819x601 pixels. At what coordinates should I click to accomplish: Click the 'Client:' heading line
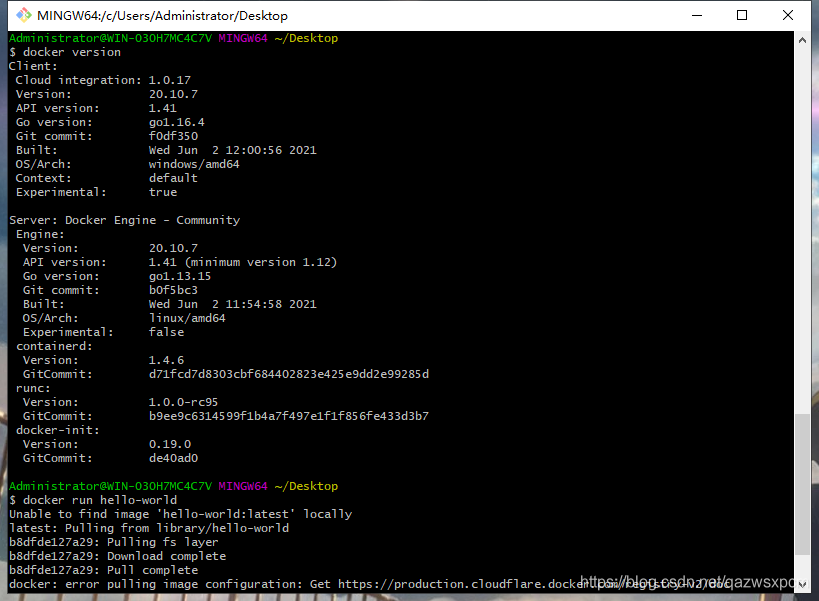tap(33, 66)
